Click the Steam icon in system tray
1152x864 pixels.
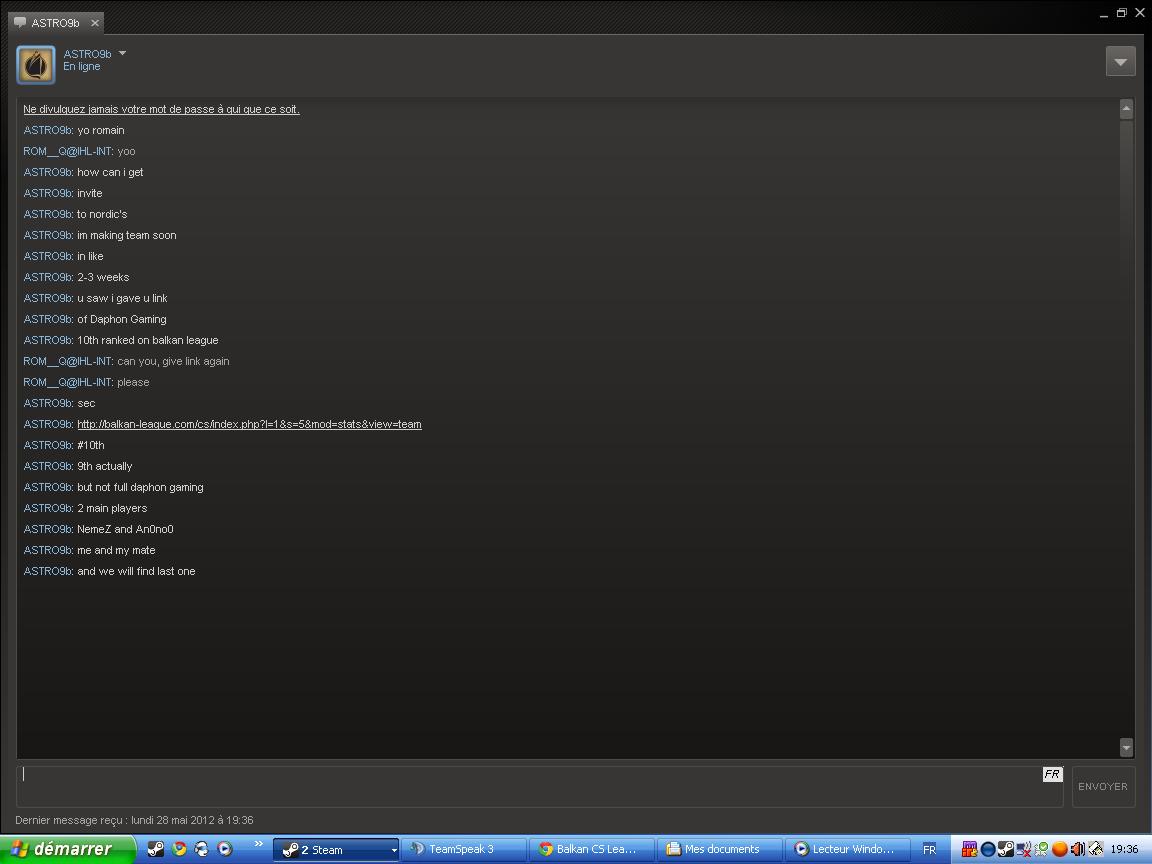tap(1005, 849)
